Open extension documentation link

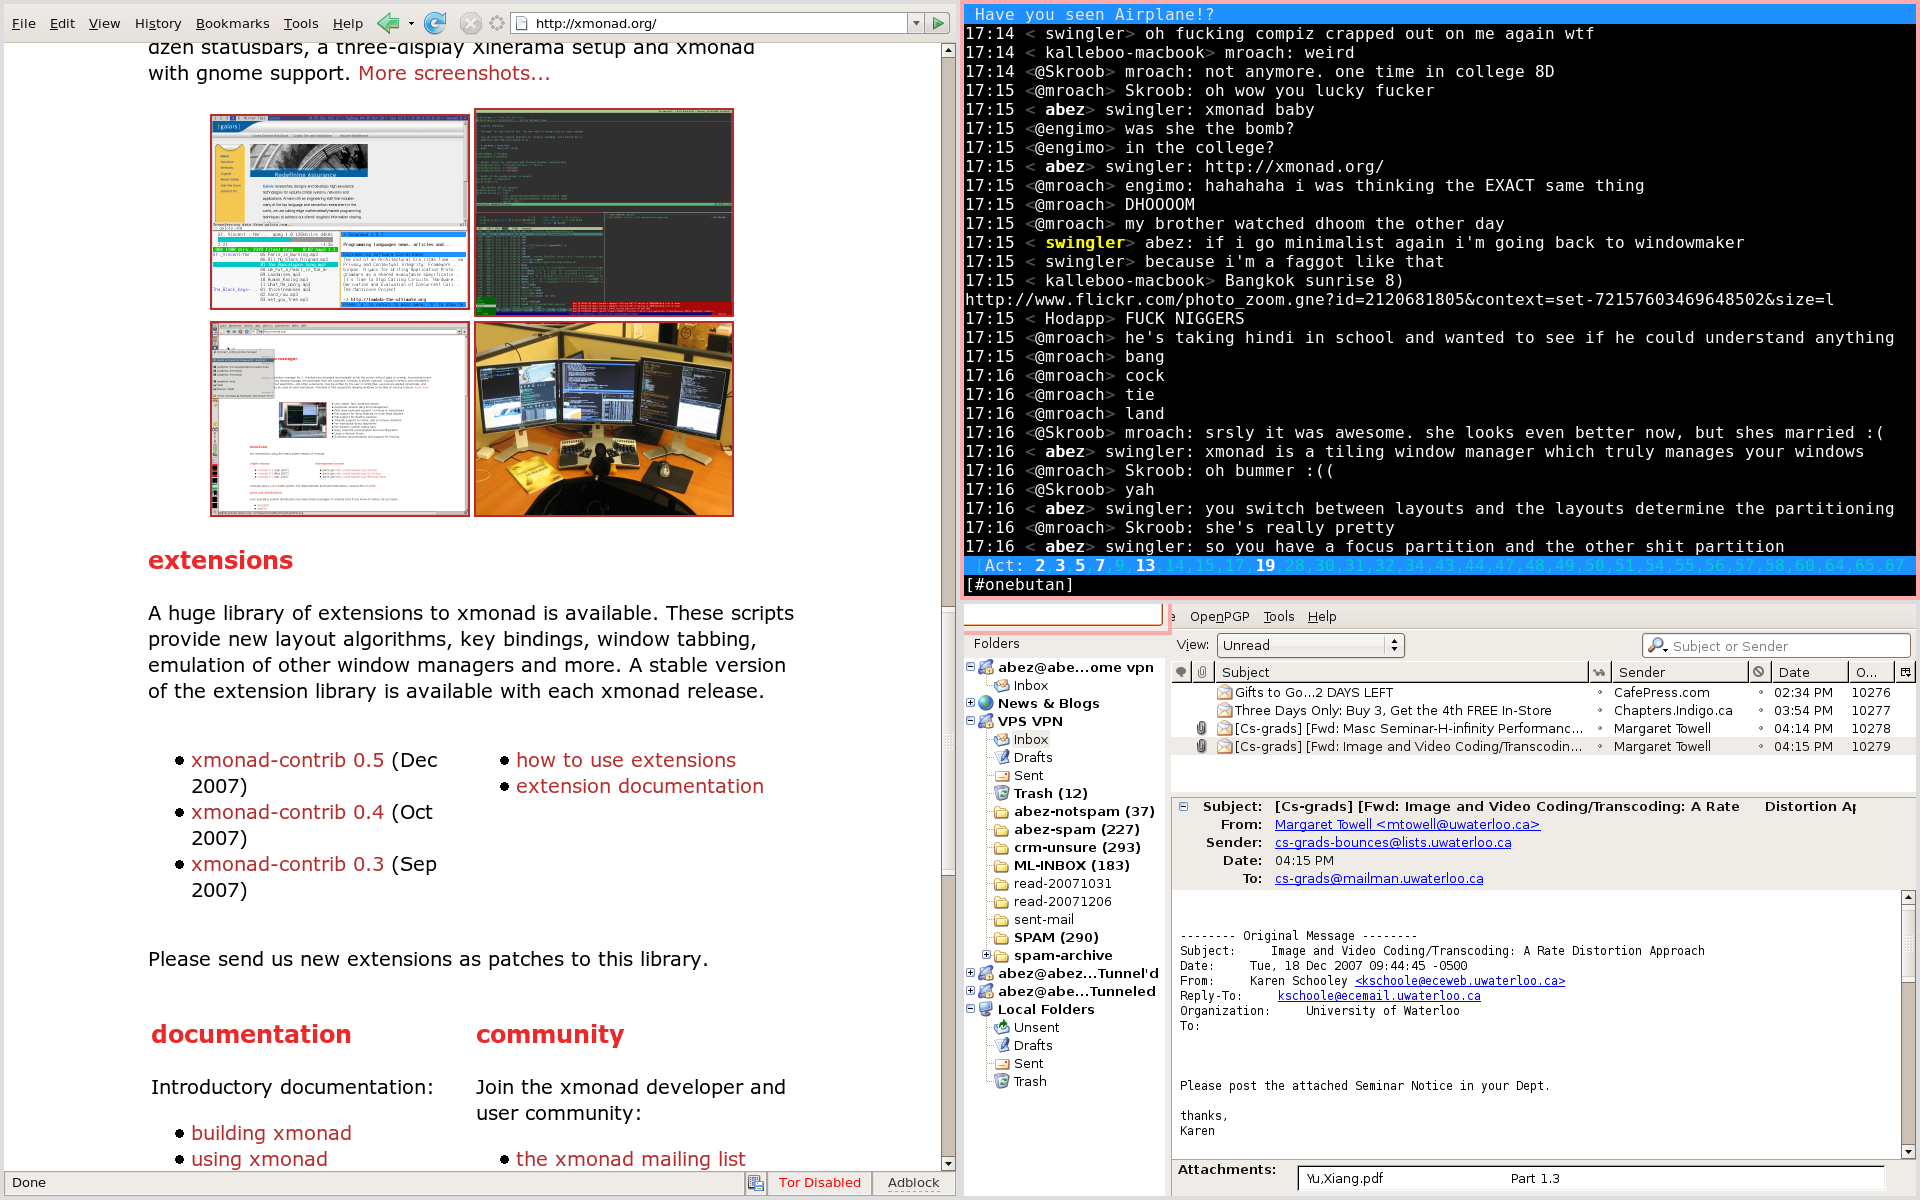coord(640,786)
